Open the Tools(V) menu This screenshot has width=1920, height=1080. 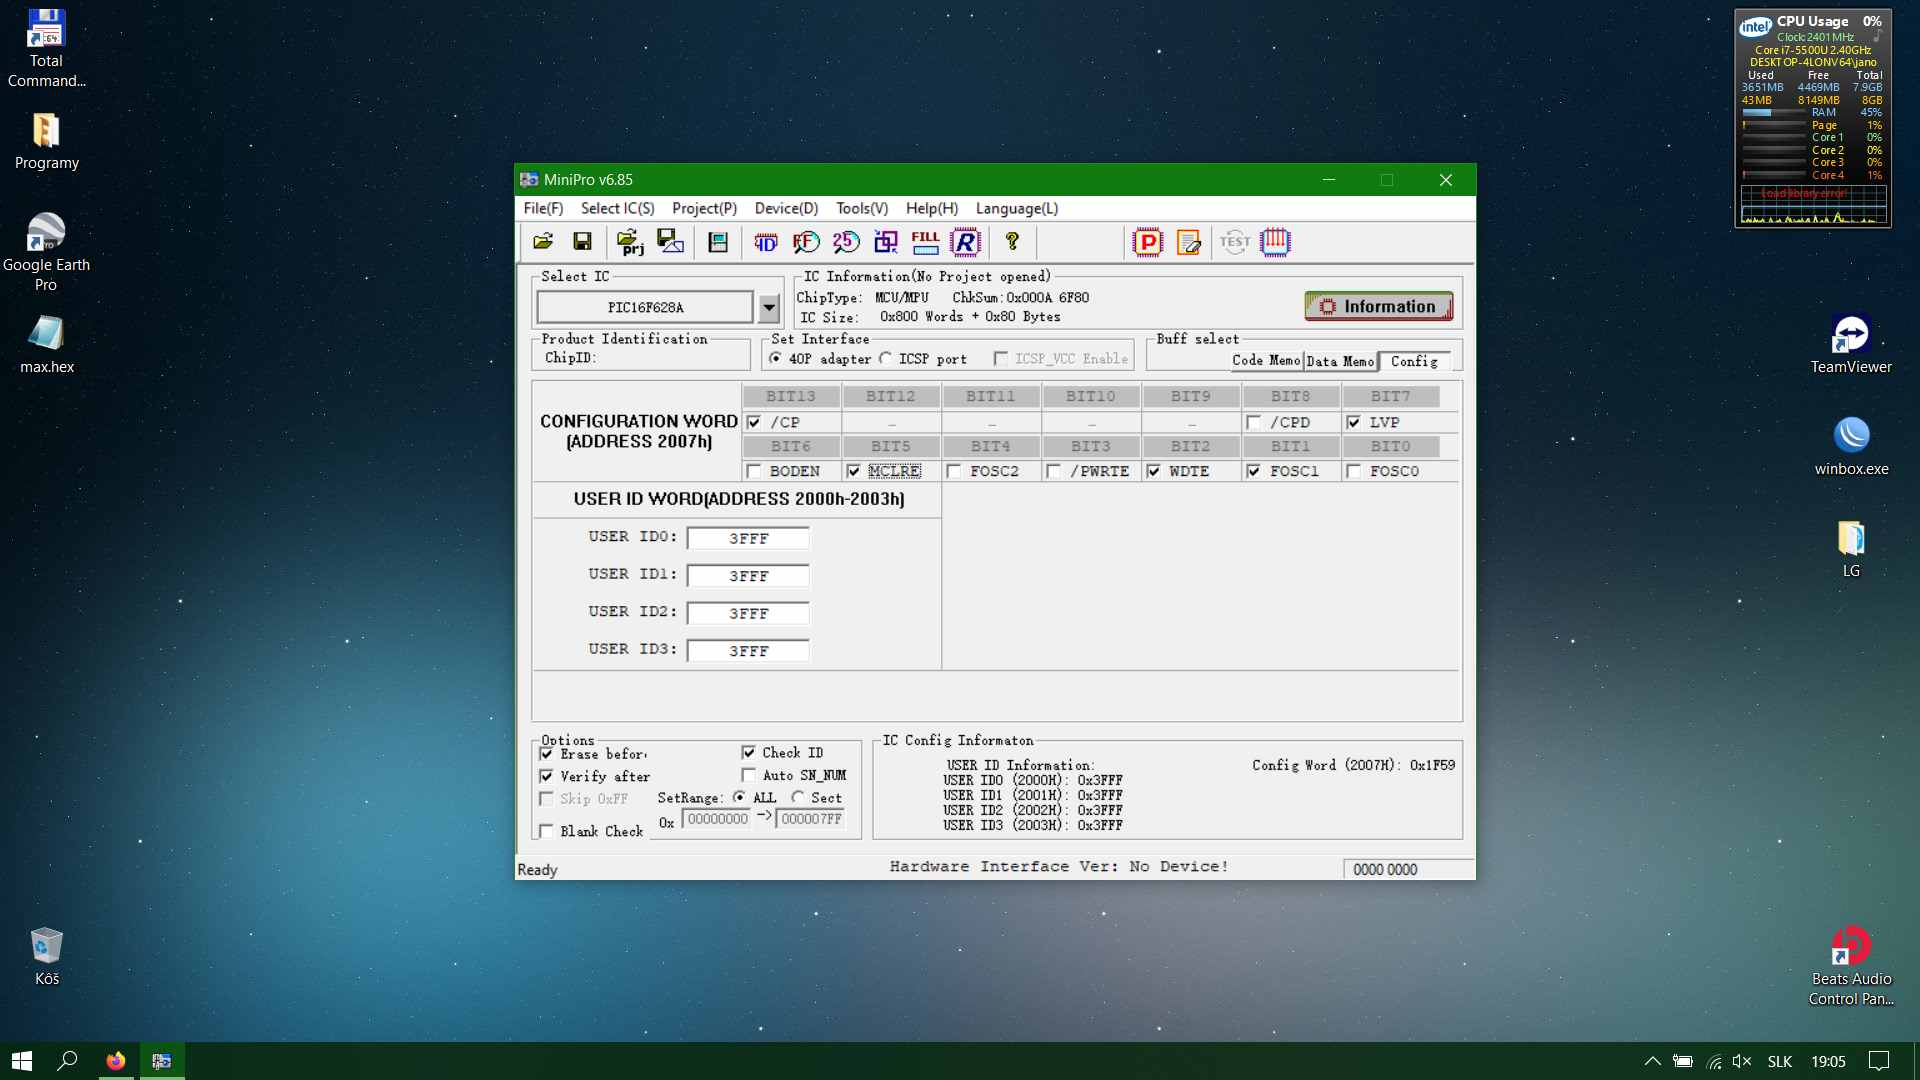pos(861,208)
